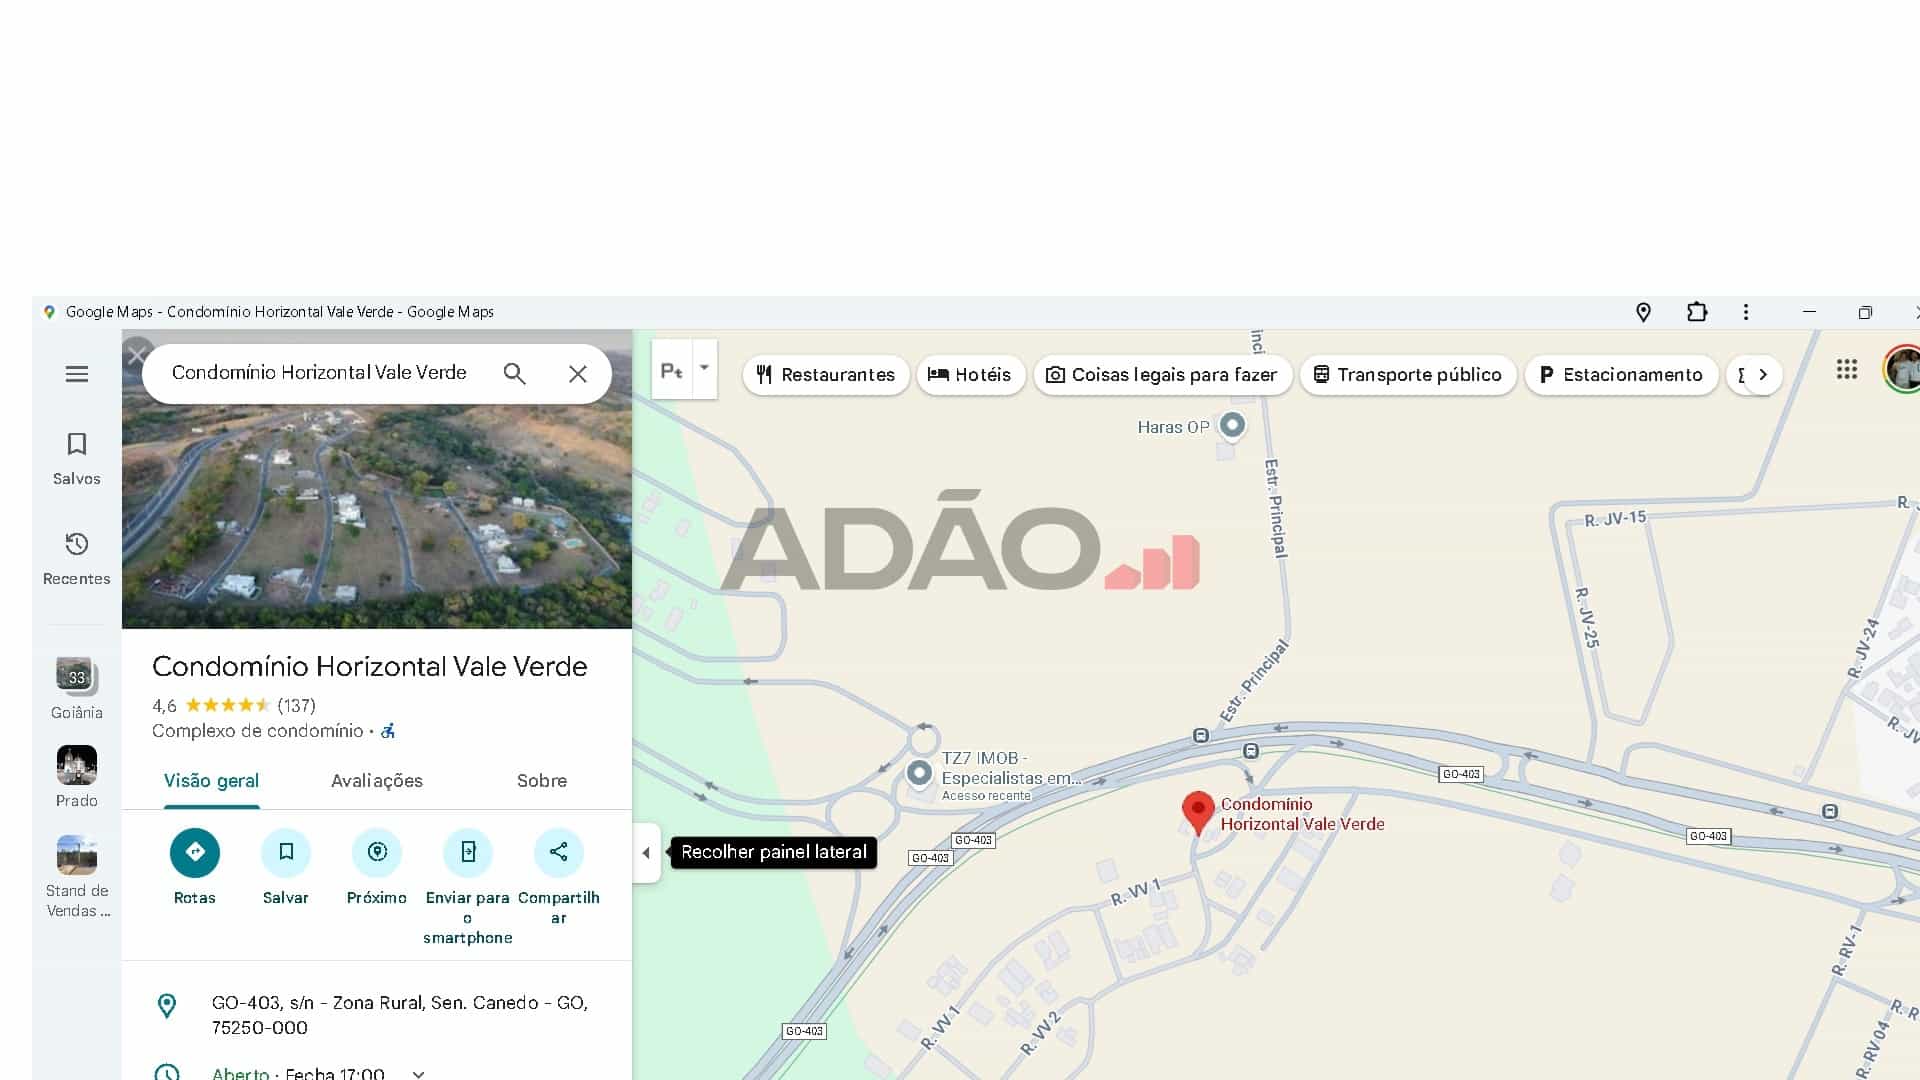Open the Google account avatar
Image resolution: width=1920 pixels, height=1080 pixels.
[x=1902, y=370]
